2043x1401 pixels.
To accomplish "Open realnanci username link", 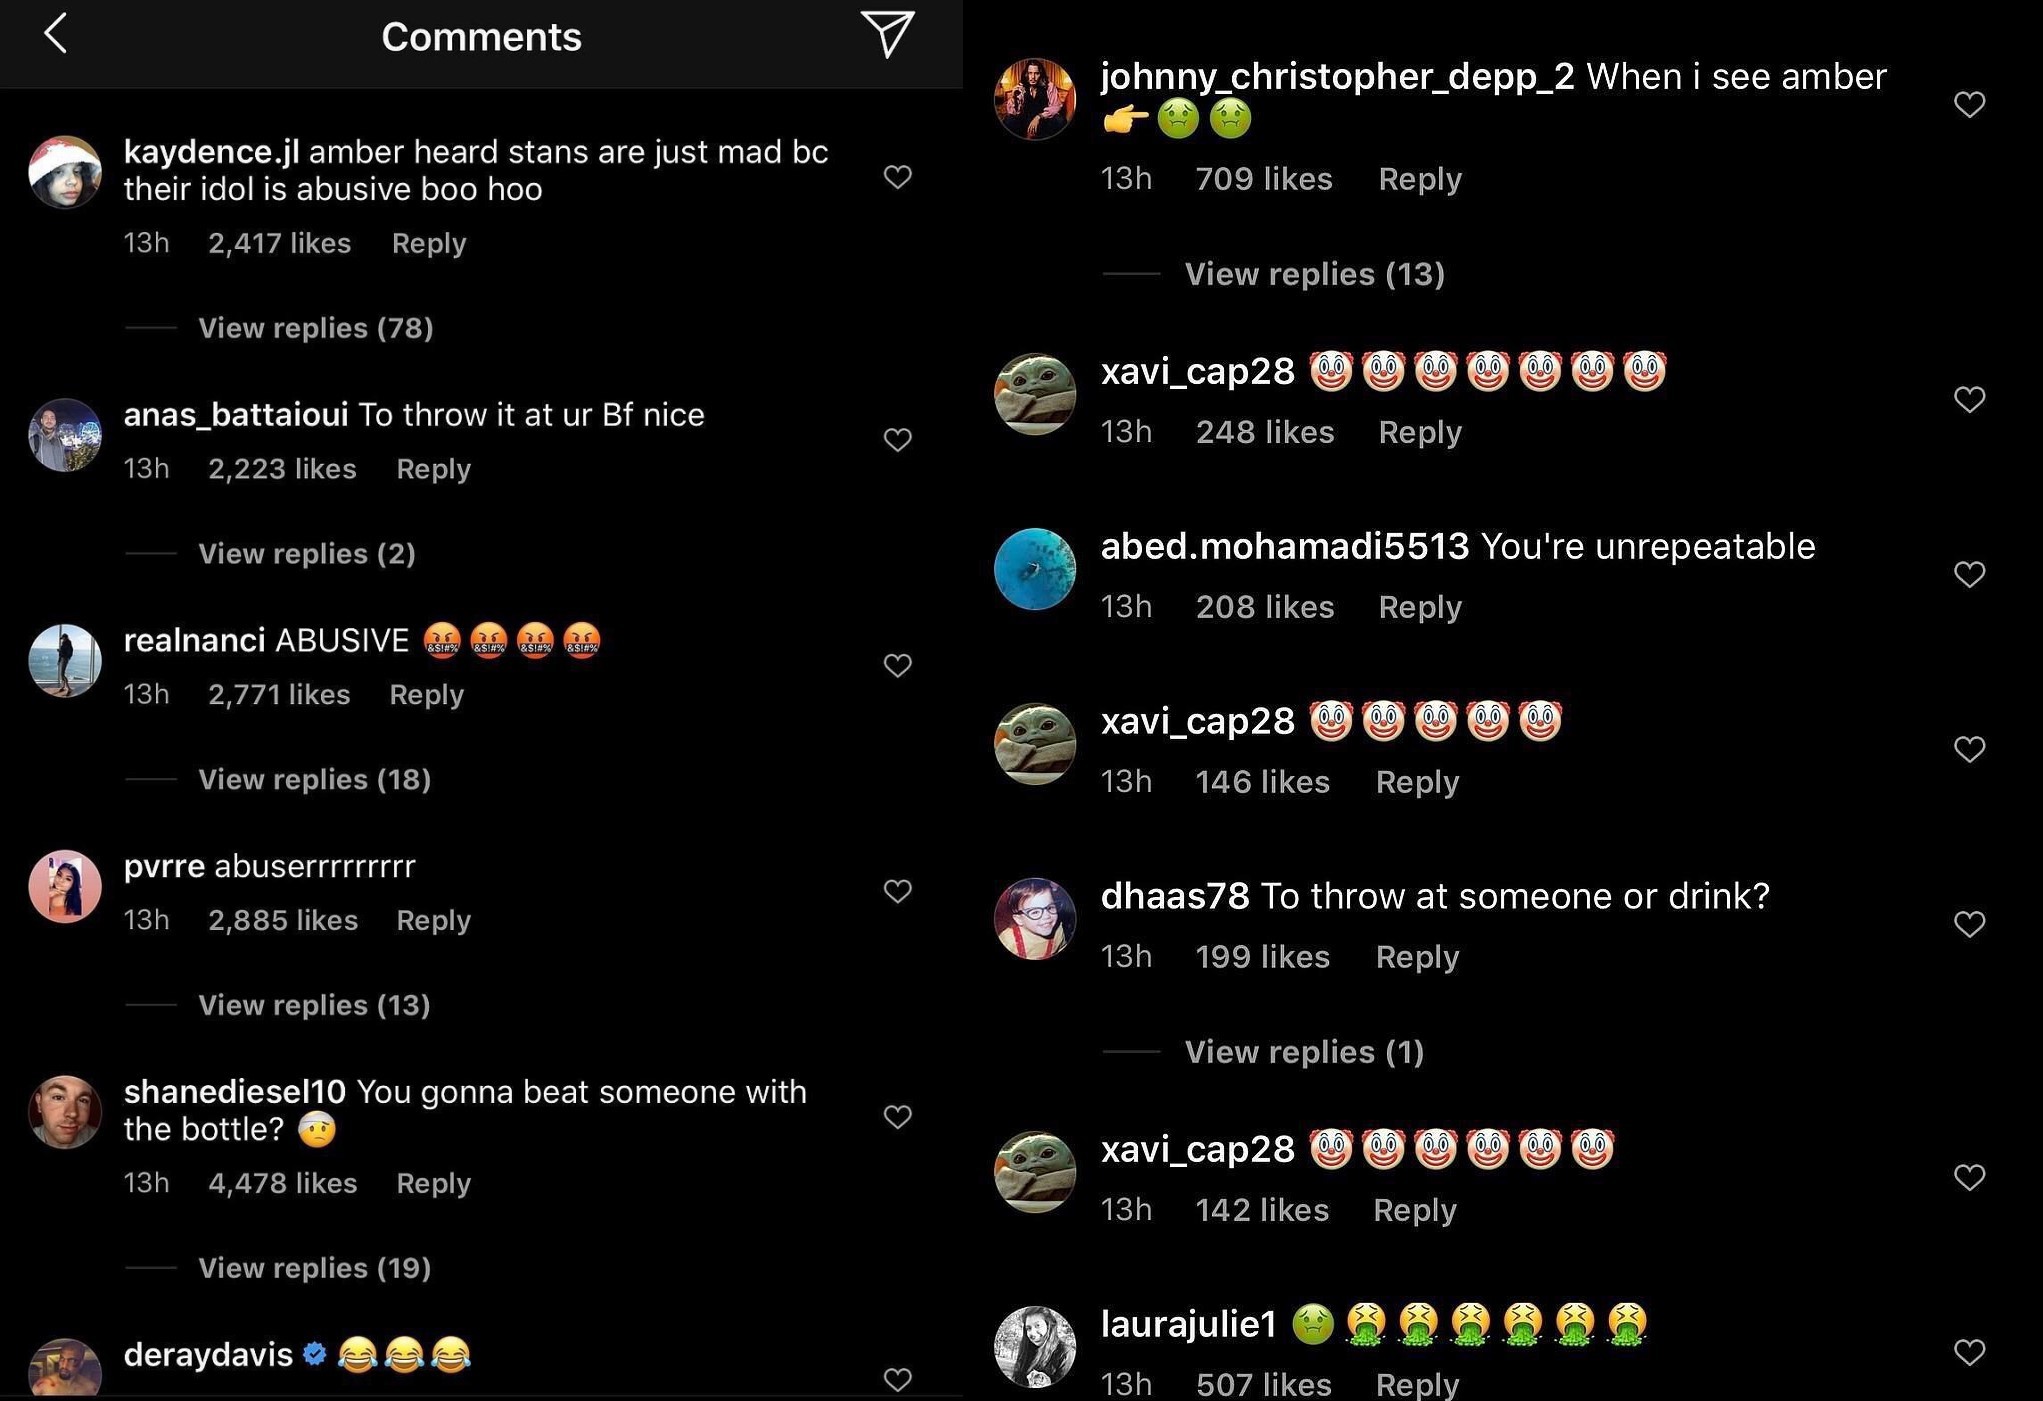I will [x=194, y=640].
